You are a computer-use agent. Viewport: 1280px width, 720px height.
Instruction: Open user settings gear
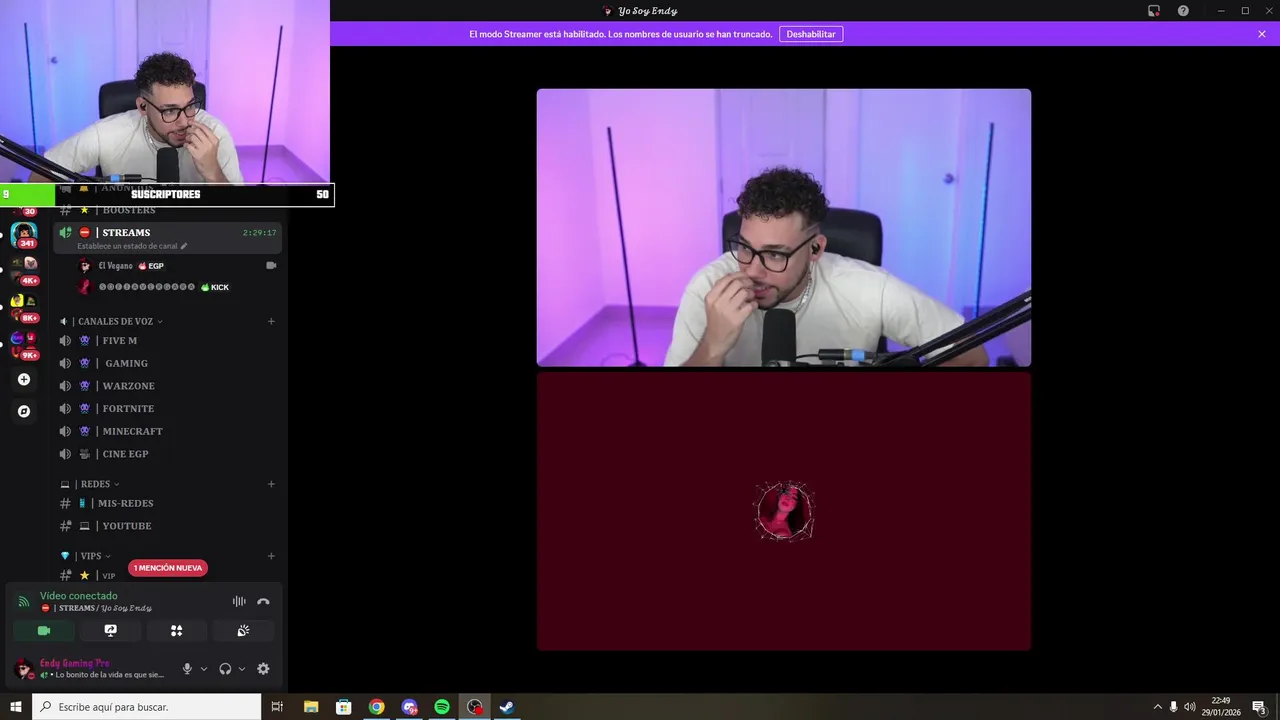click(x=263, y=669)
